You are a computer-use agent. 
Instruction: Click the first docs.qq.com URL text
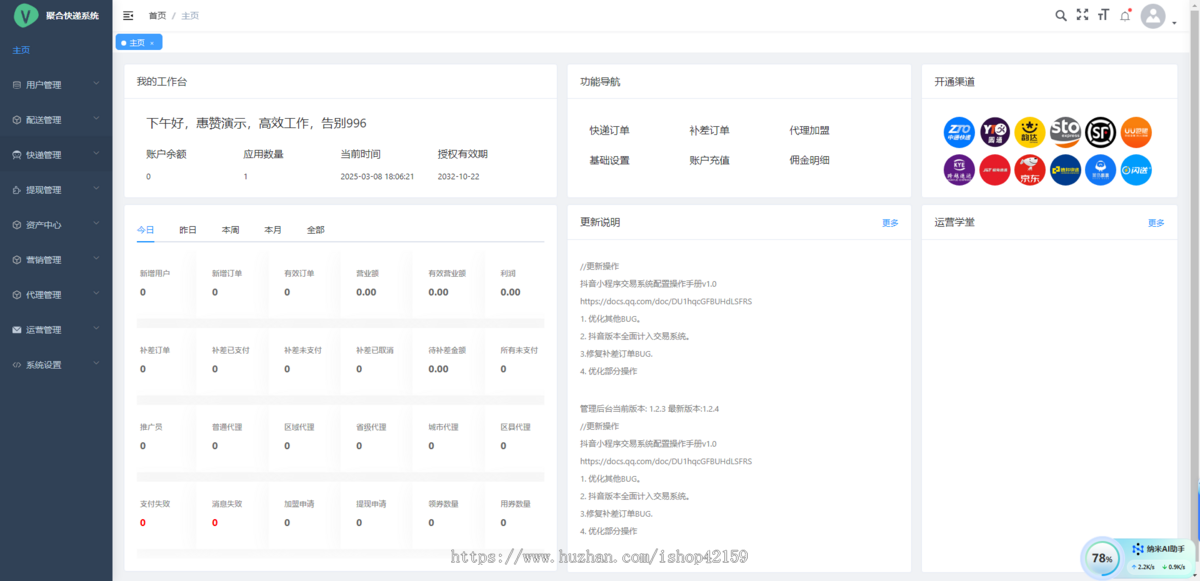click(x=666, y=301)
